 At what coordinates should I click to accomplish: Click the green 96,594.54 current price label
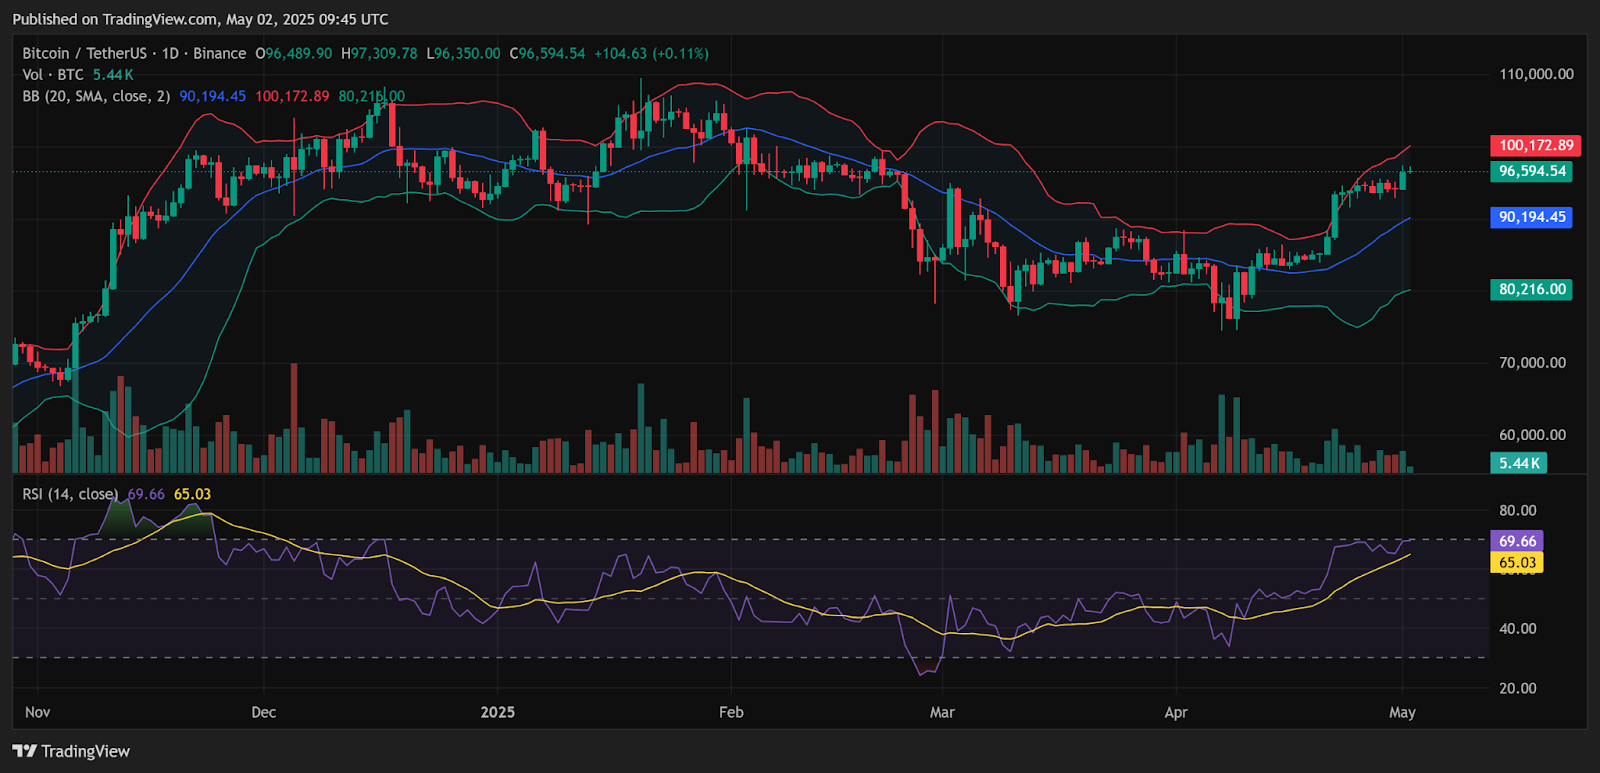click(x=1531, y=172)
